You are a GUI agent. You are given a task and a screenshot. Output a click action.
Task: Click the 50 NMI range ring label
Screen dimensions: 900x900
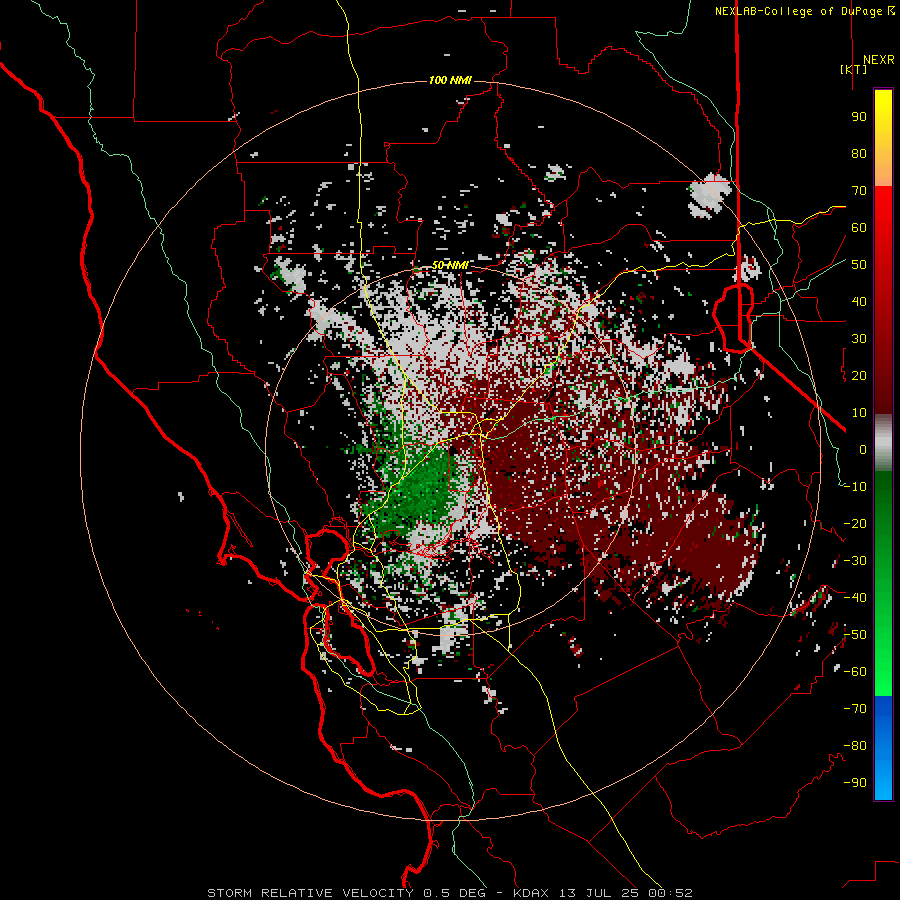(x=450, y=265)
